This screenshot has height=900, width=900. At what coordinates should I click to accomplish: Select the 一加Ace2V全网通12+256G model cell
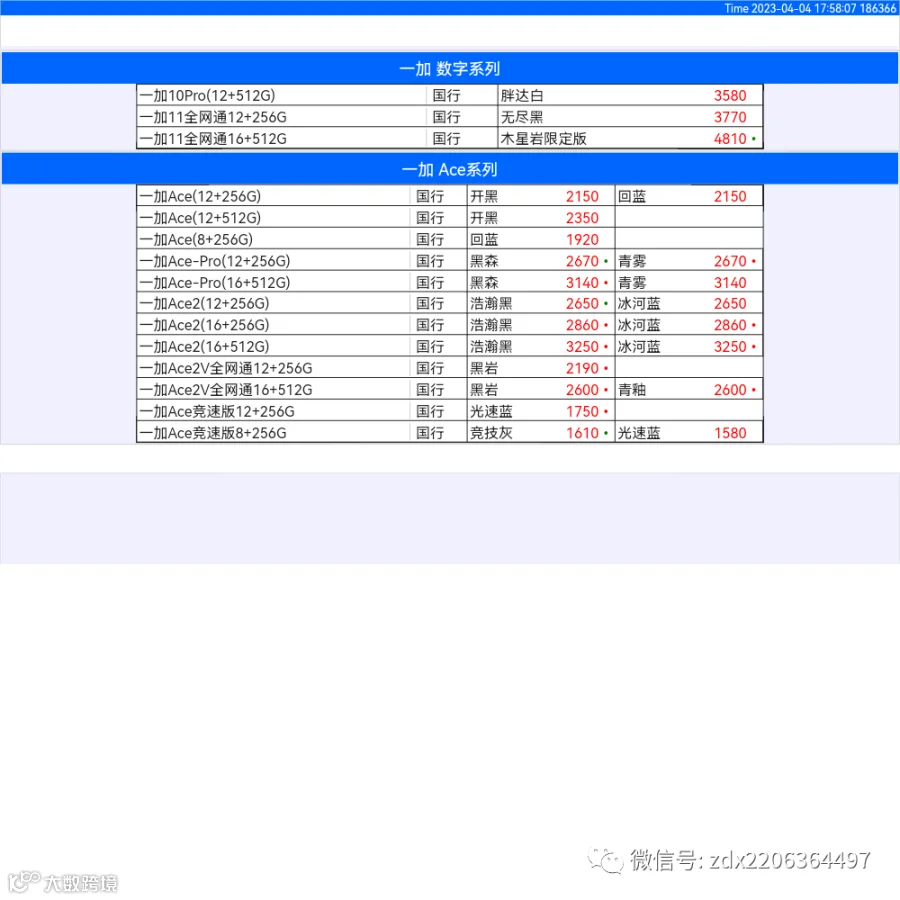(x=273, y=368)
